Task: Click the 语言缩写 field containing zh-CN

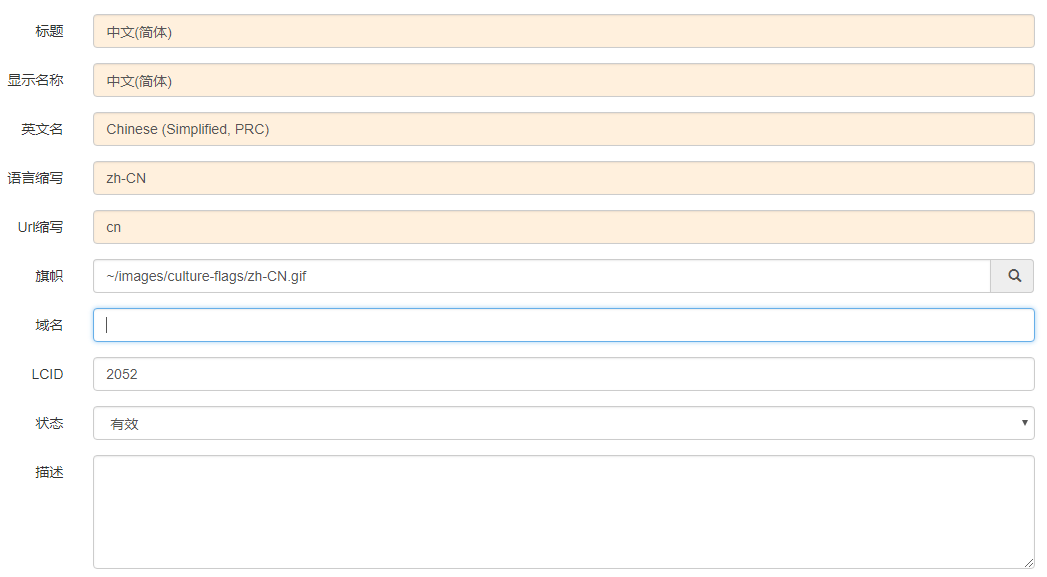Action: pos(564,178)
